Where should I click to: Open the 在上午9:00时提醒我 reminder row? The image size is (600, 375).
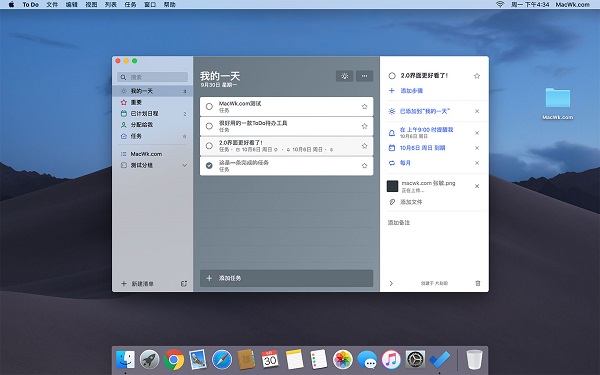pos(426,132)
